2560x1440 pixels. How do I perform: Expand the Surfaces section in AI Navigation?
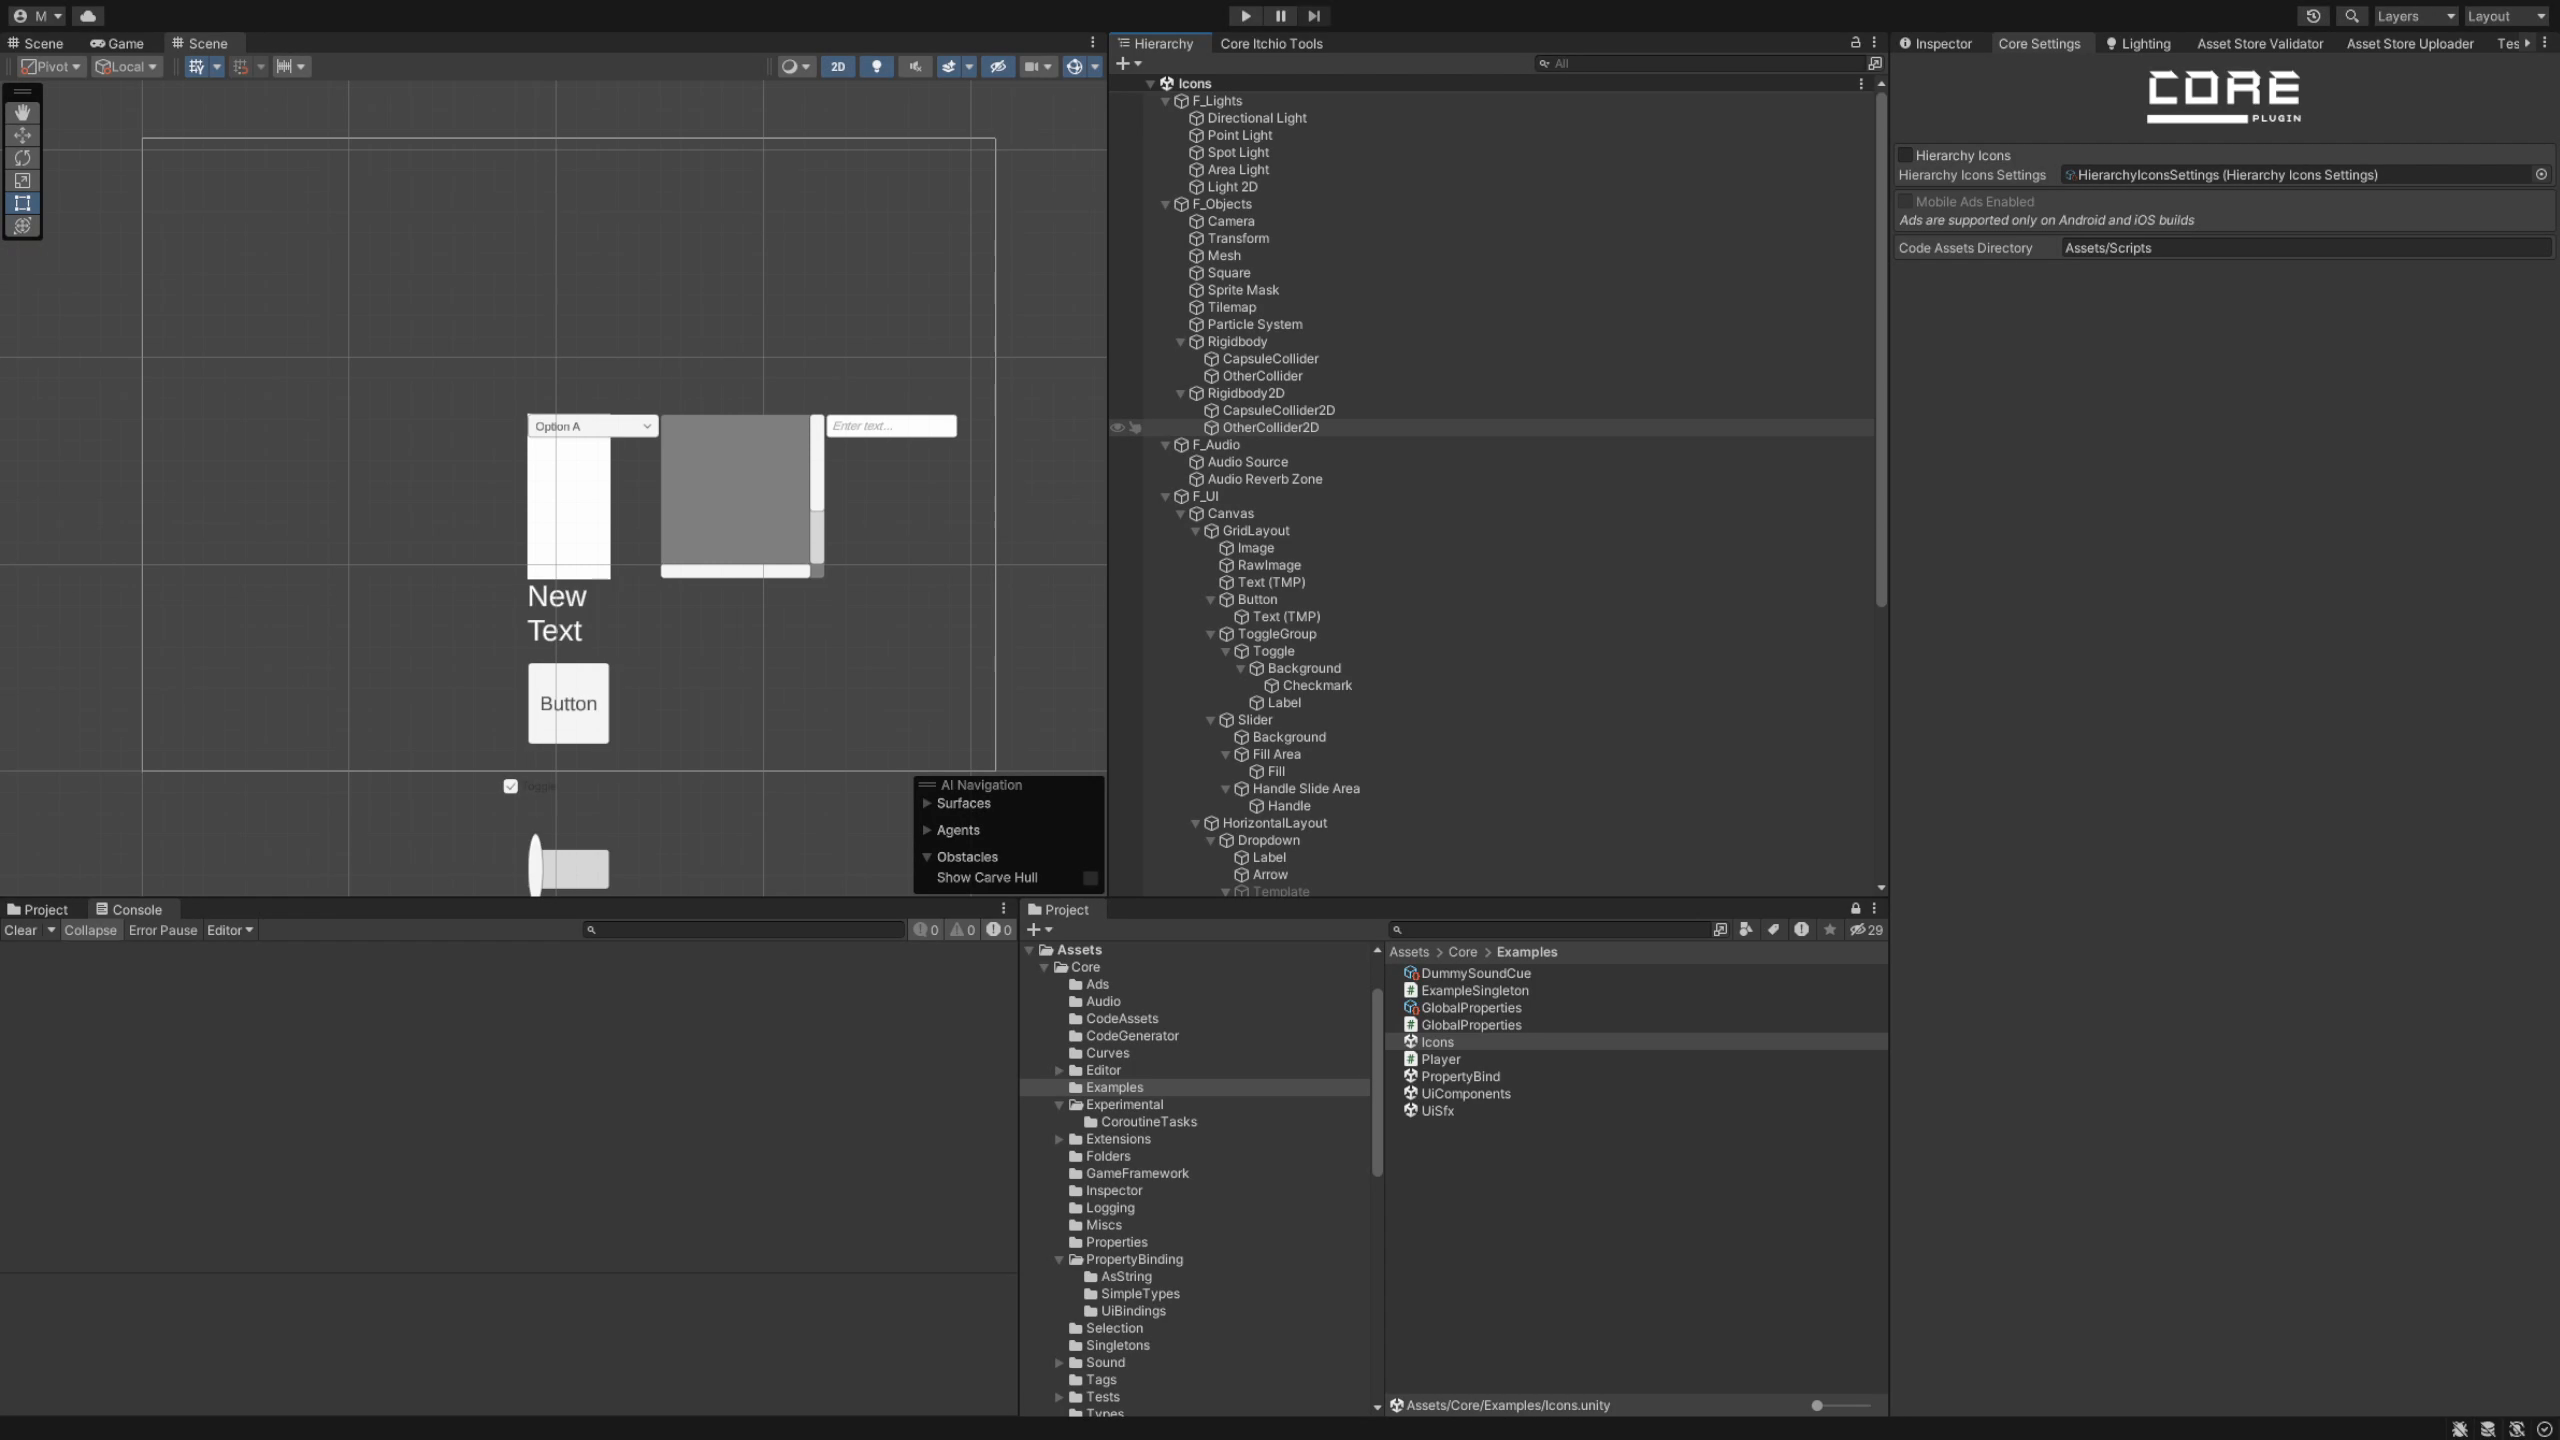pyautogui.click(x=927, y=804)
